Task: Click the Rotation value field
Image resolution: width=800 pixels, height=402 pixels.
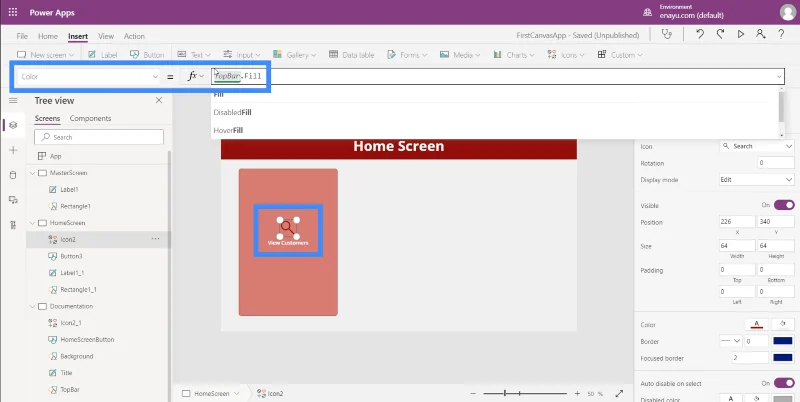Action: [776, 163]
